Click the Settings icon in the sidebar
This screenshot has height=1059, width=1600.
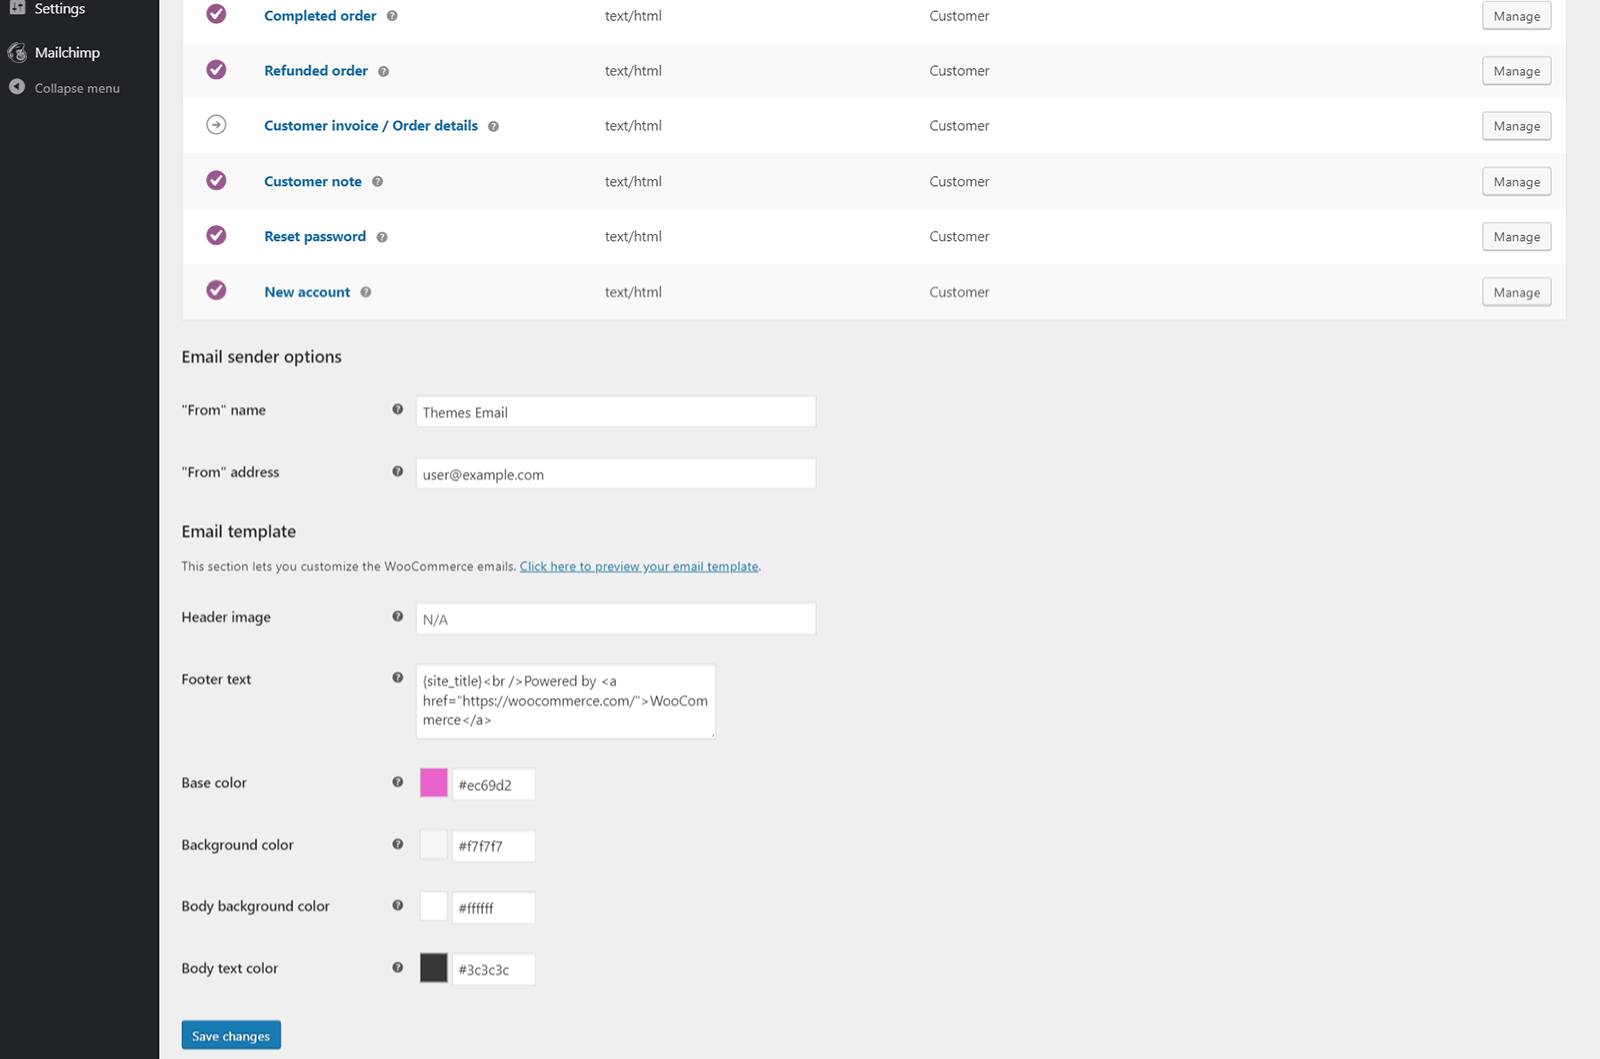tap(17, 7)
